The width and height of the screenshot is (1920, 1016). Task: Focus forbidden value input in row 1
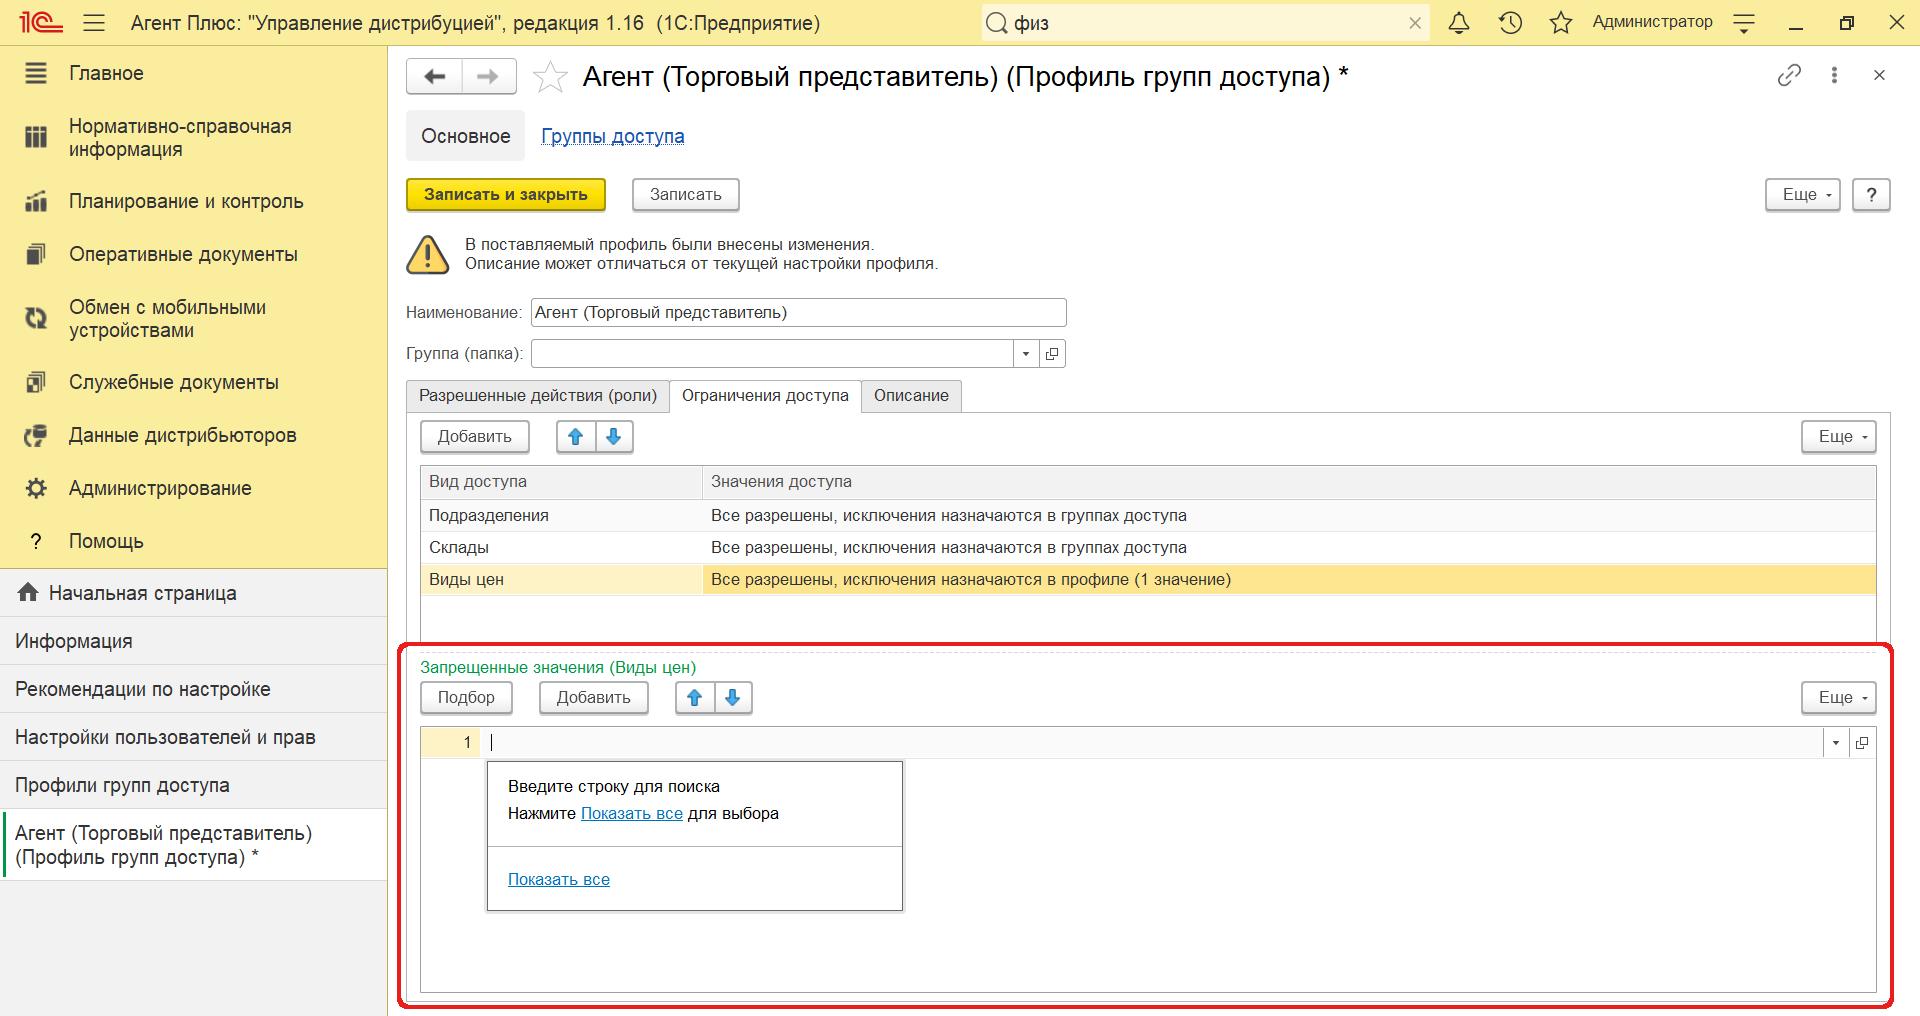[1152, 742]
